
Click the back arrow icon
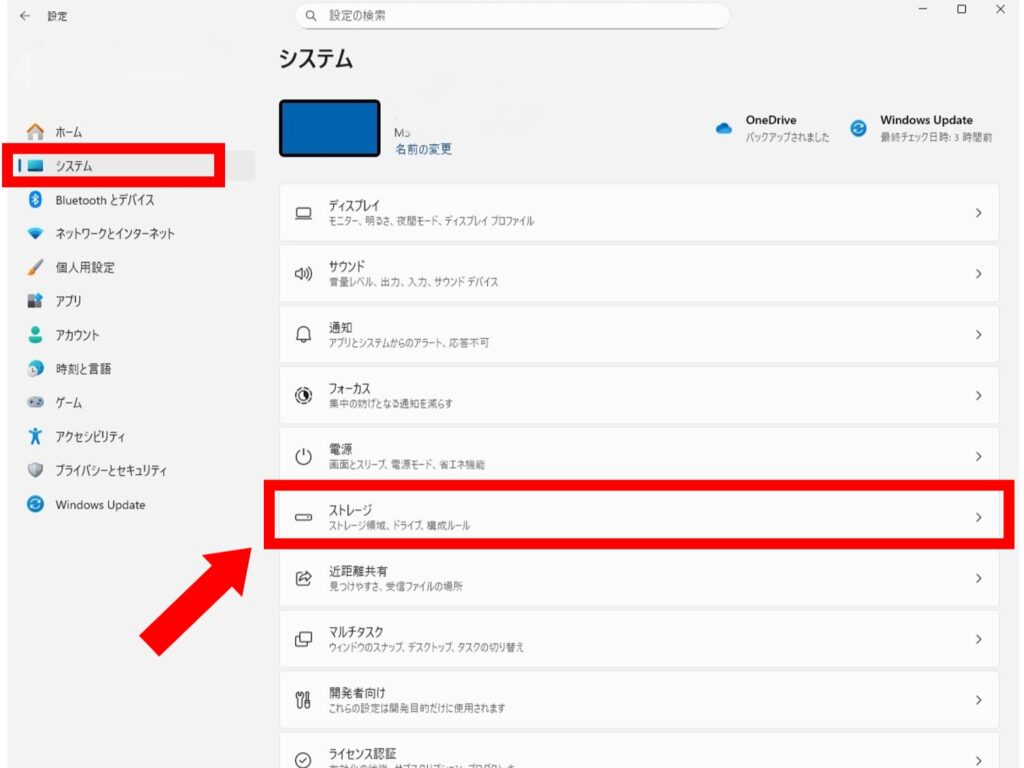25,16
